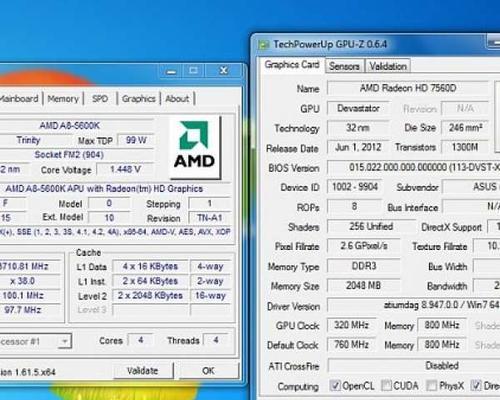Click the ATI CrossFire Disabled field
The width and height of the screenshot is (500, 400).
tap(413, 365)
